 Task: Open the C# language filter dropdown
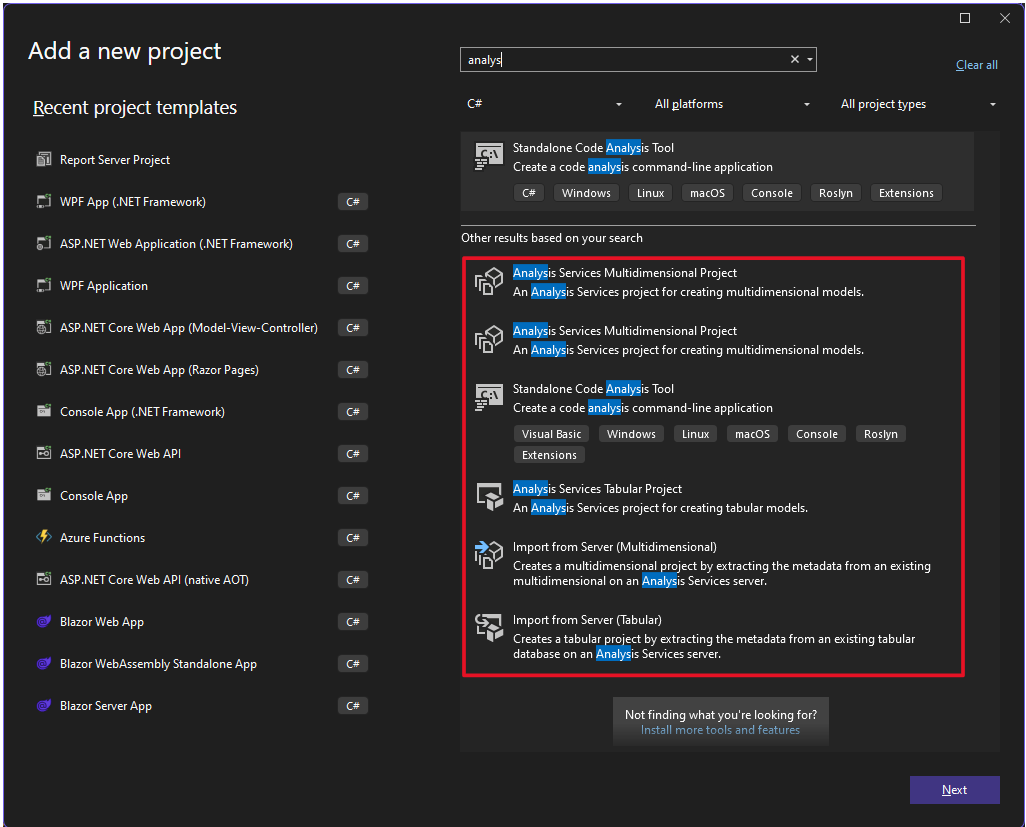(544, 104)
